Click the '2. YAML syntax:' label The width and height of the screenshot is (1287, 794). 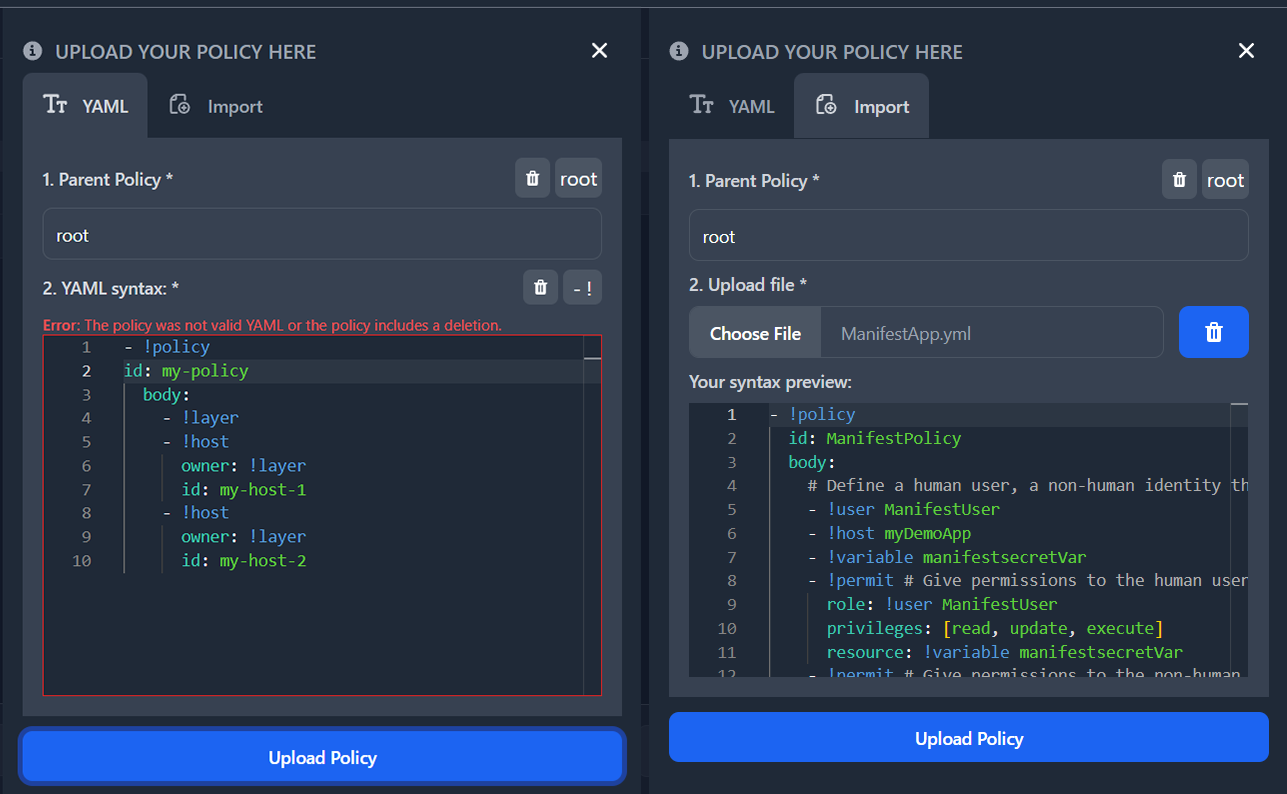(x=111, y=288)
